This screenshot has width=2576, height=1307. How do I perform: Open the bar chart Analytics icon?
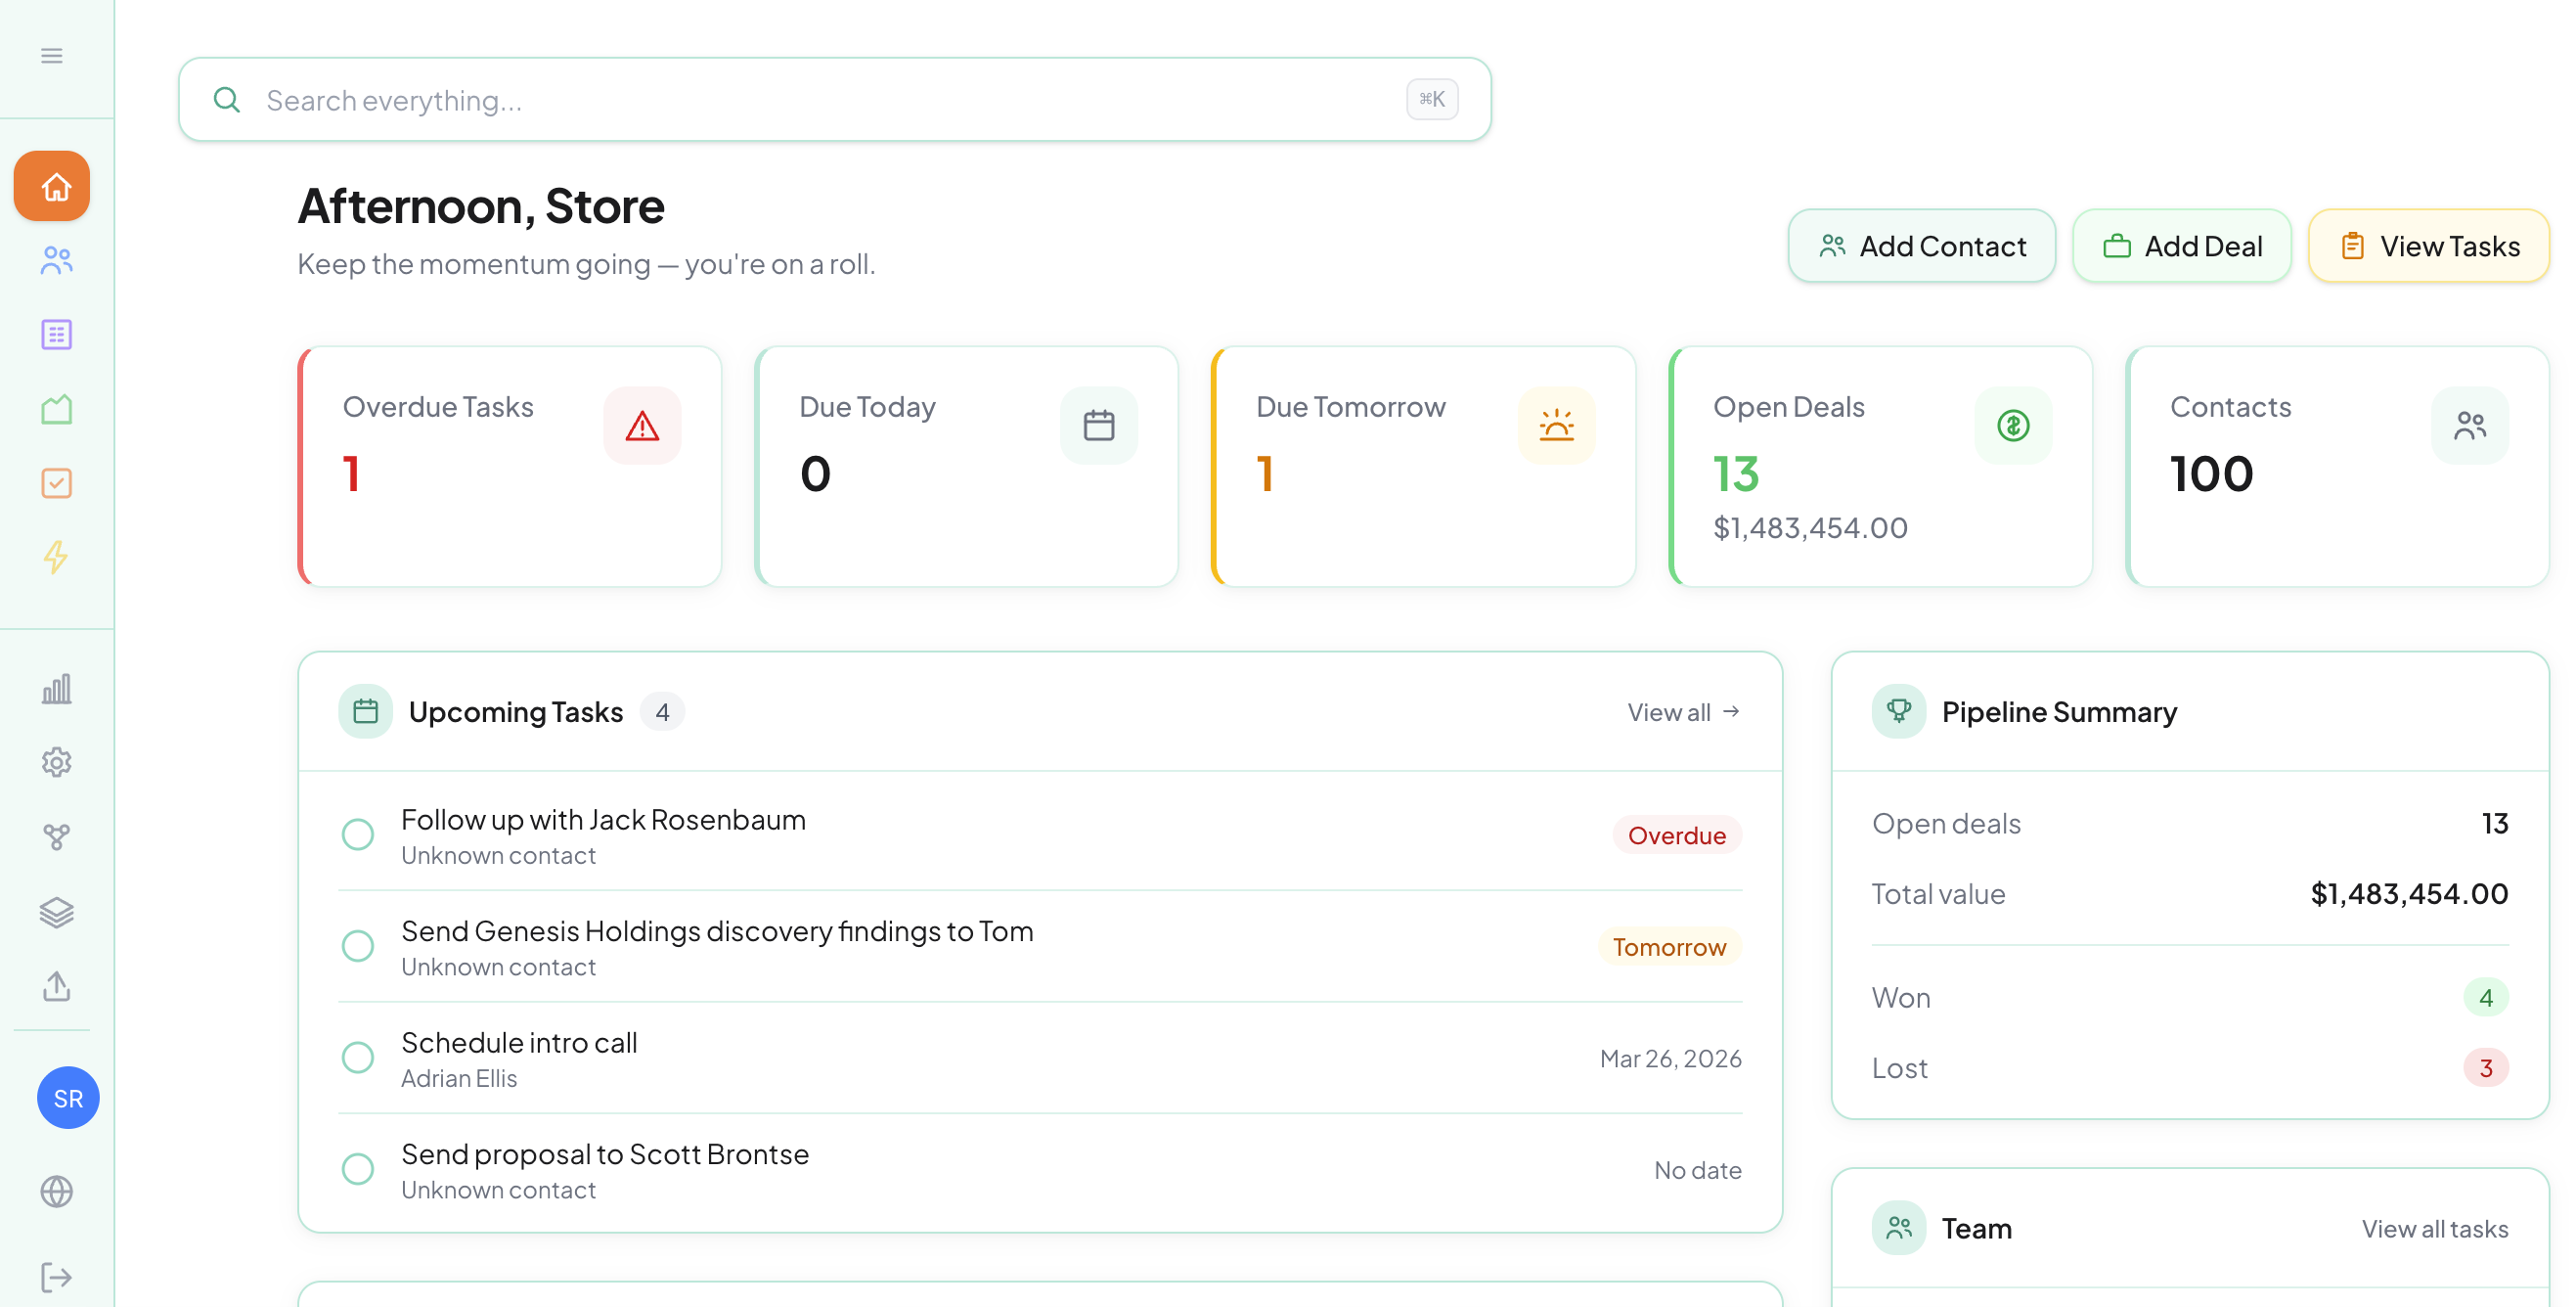click(x=56, y=687)
